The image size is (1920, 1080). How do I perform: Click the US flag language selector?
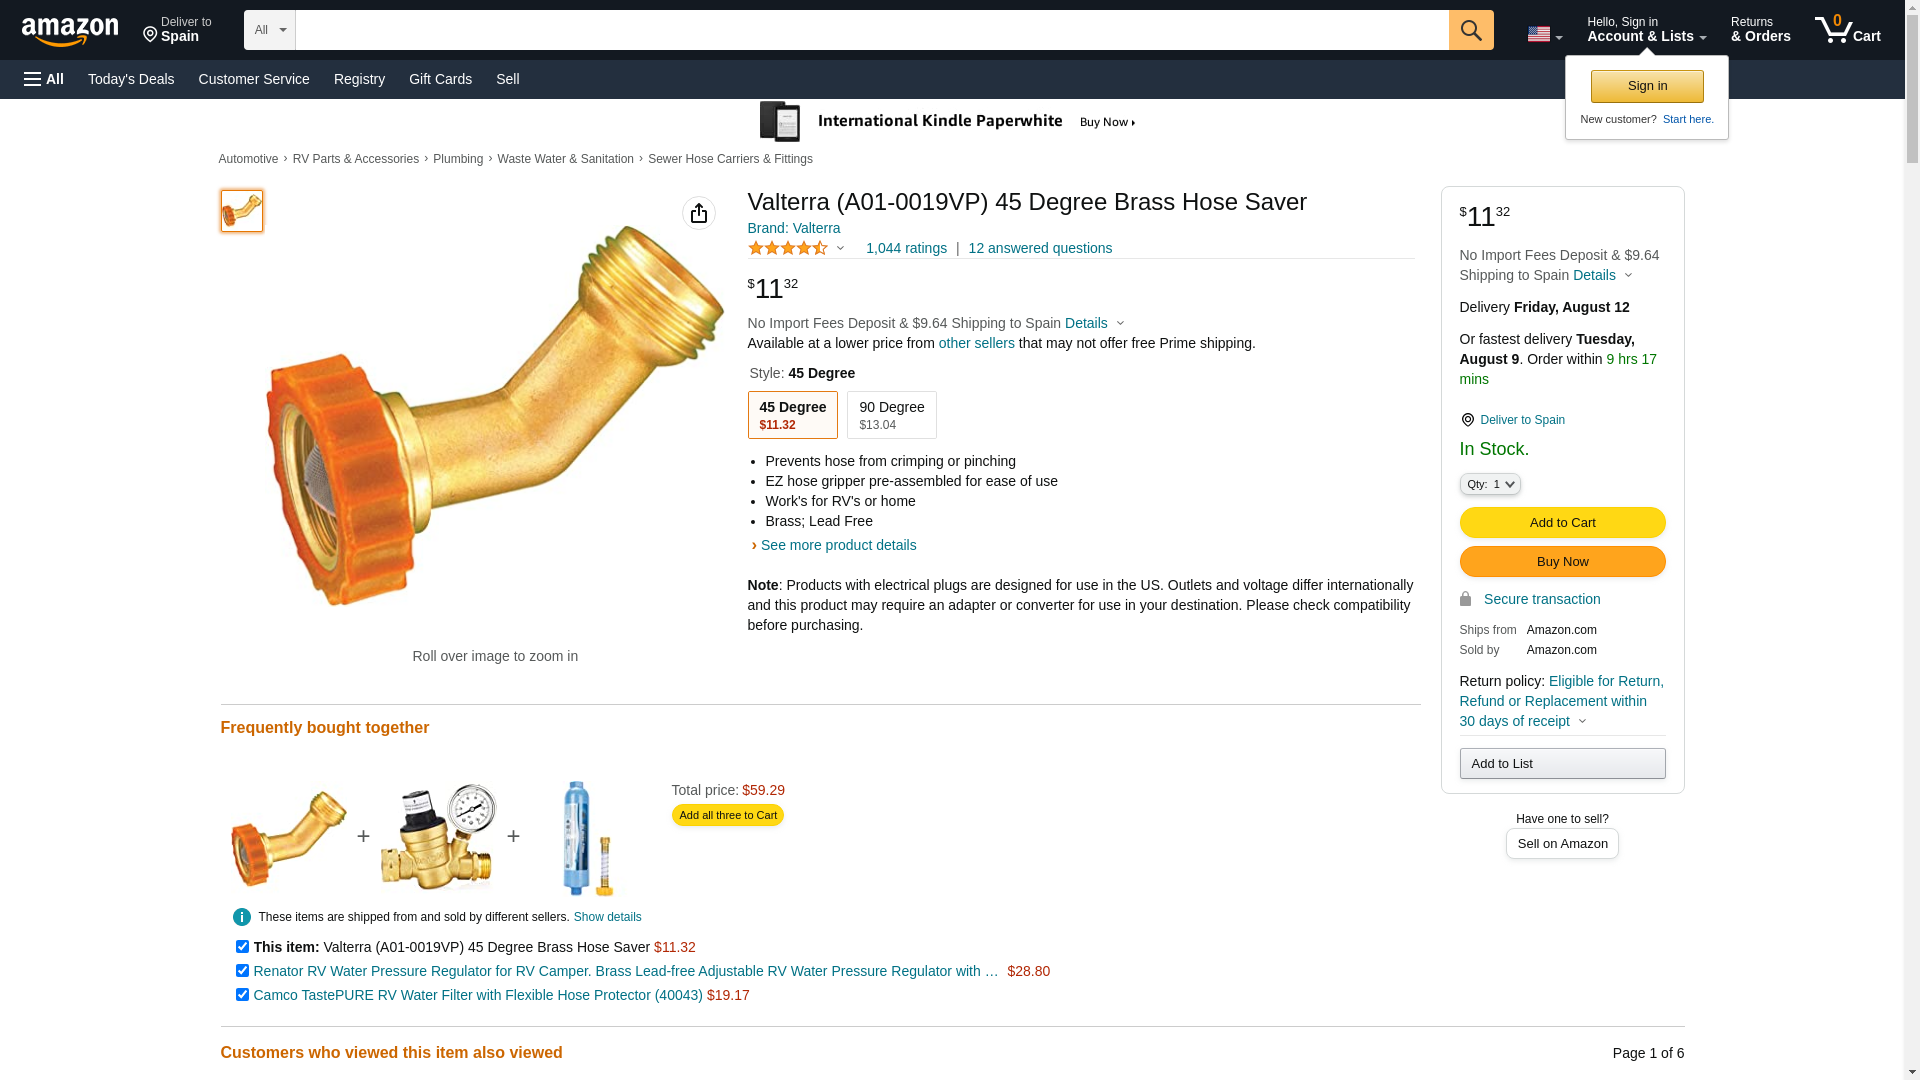tap(1543, 34)
